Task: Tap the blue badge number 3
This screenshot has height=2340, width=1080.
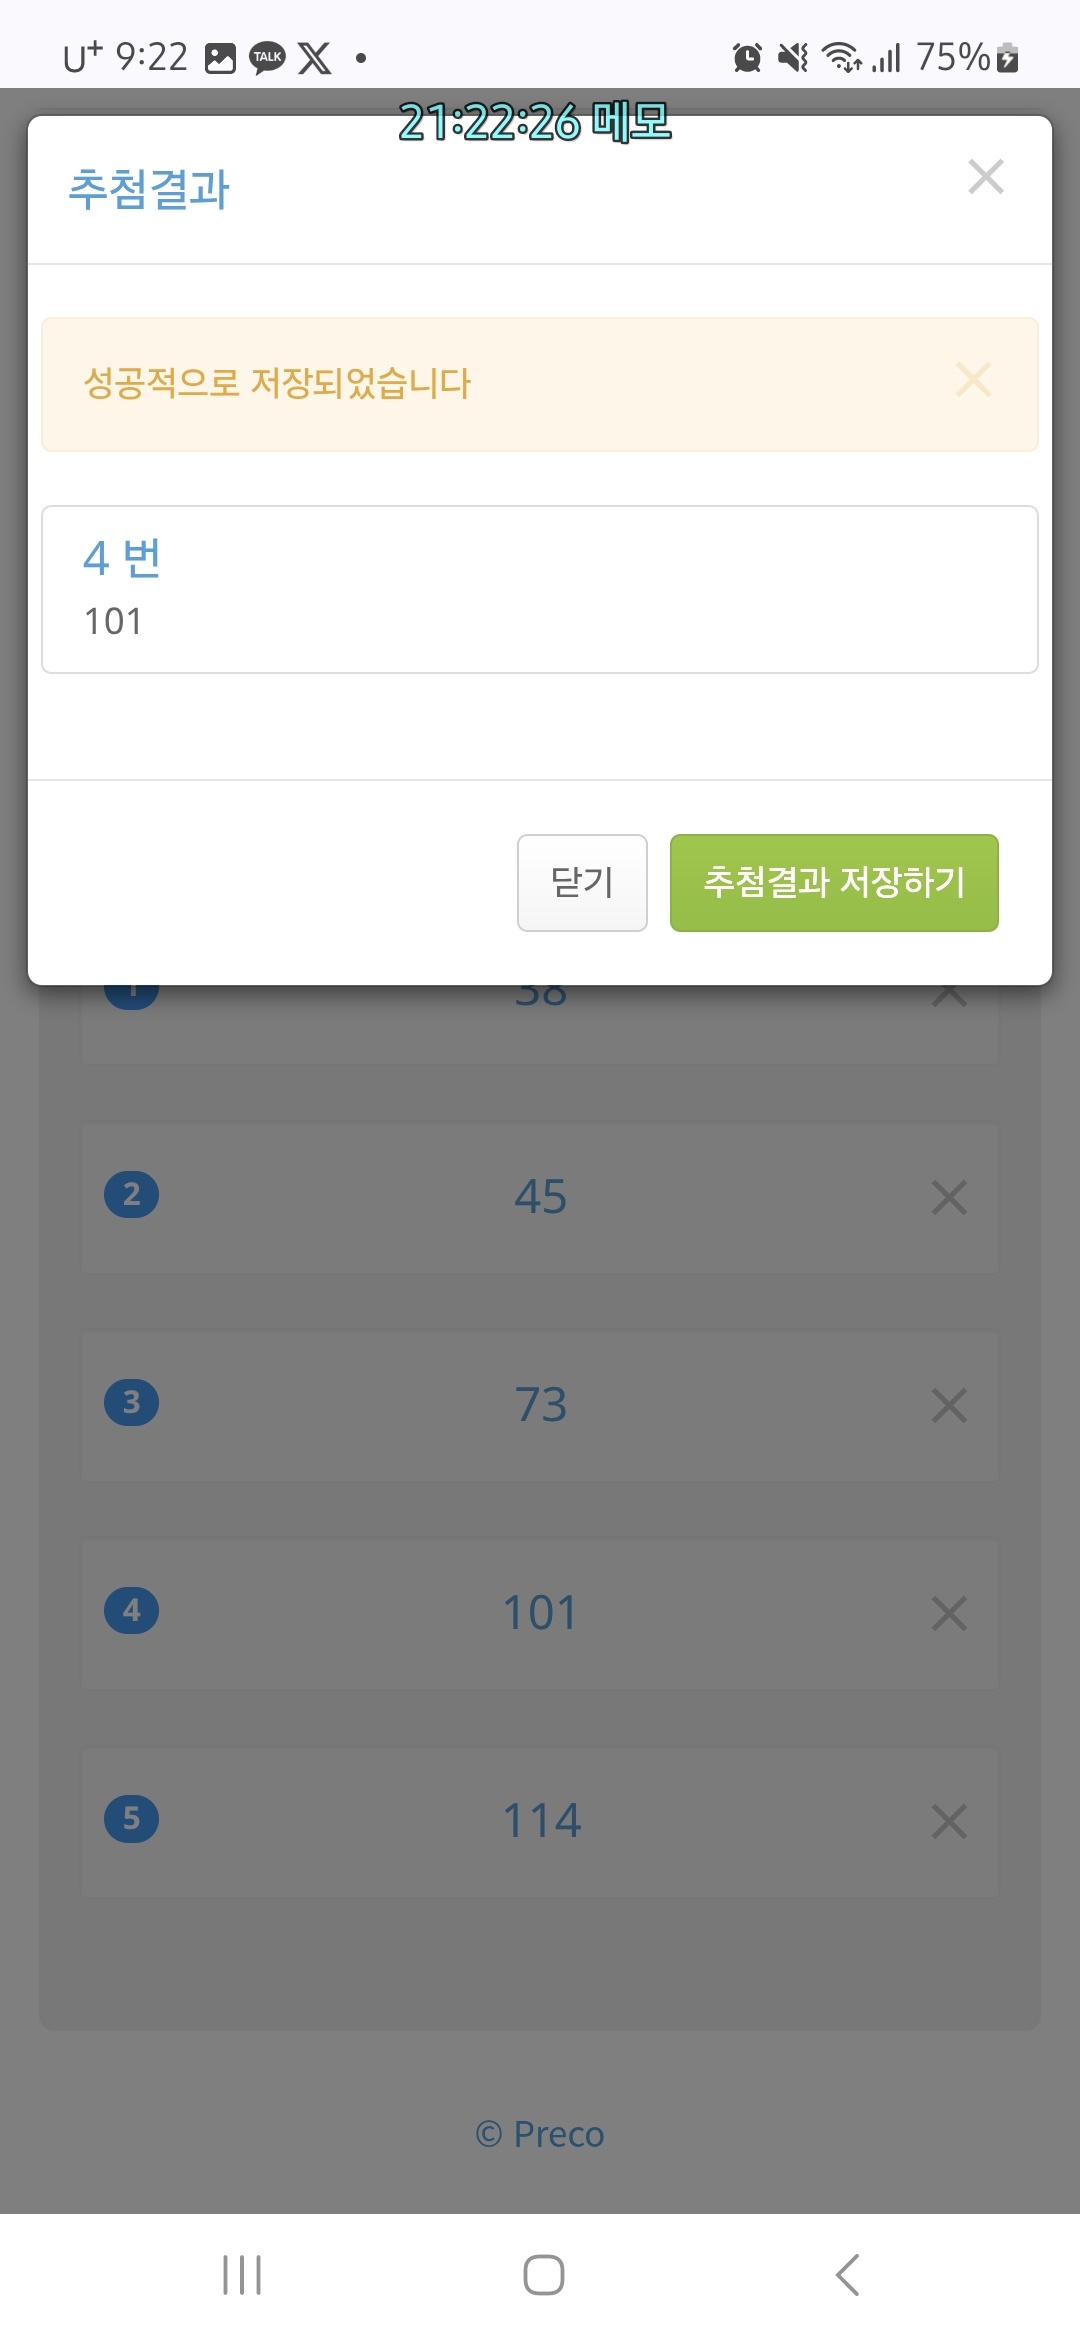Action: [131, 1402]
